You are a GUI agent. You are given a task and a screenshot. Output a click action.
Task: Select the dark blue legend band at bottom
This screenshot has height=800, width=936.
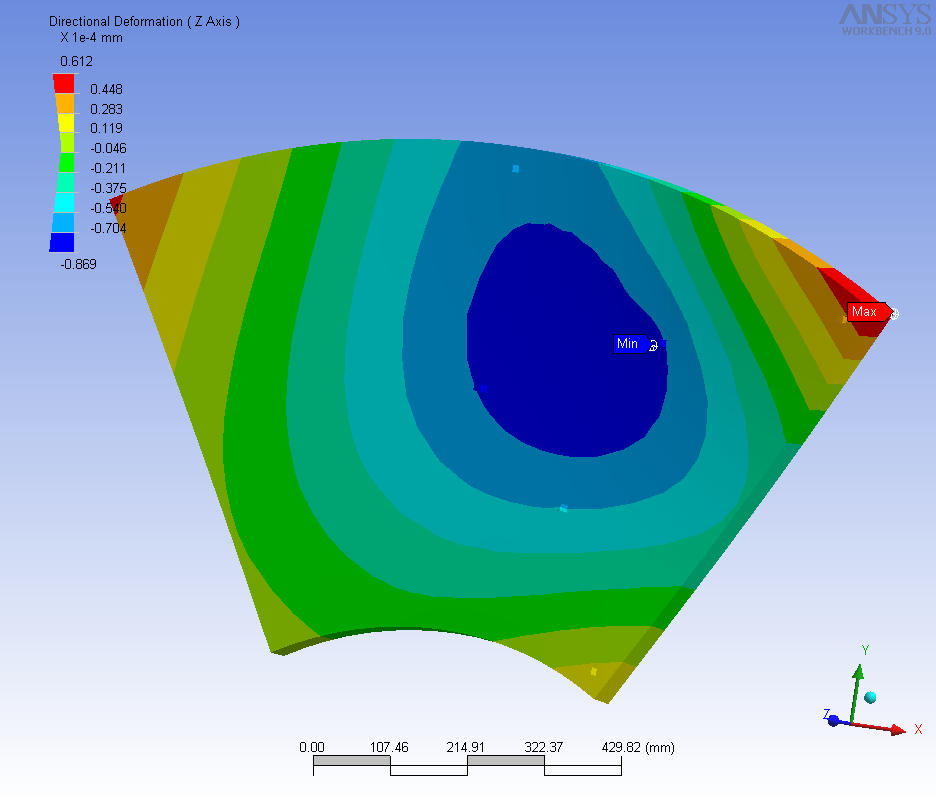62,242
